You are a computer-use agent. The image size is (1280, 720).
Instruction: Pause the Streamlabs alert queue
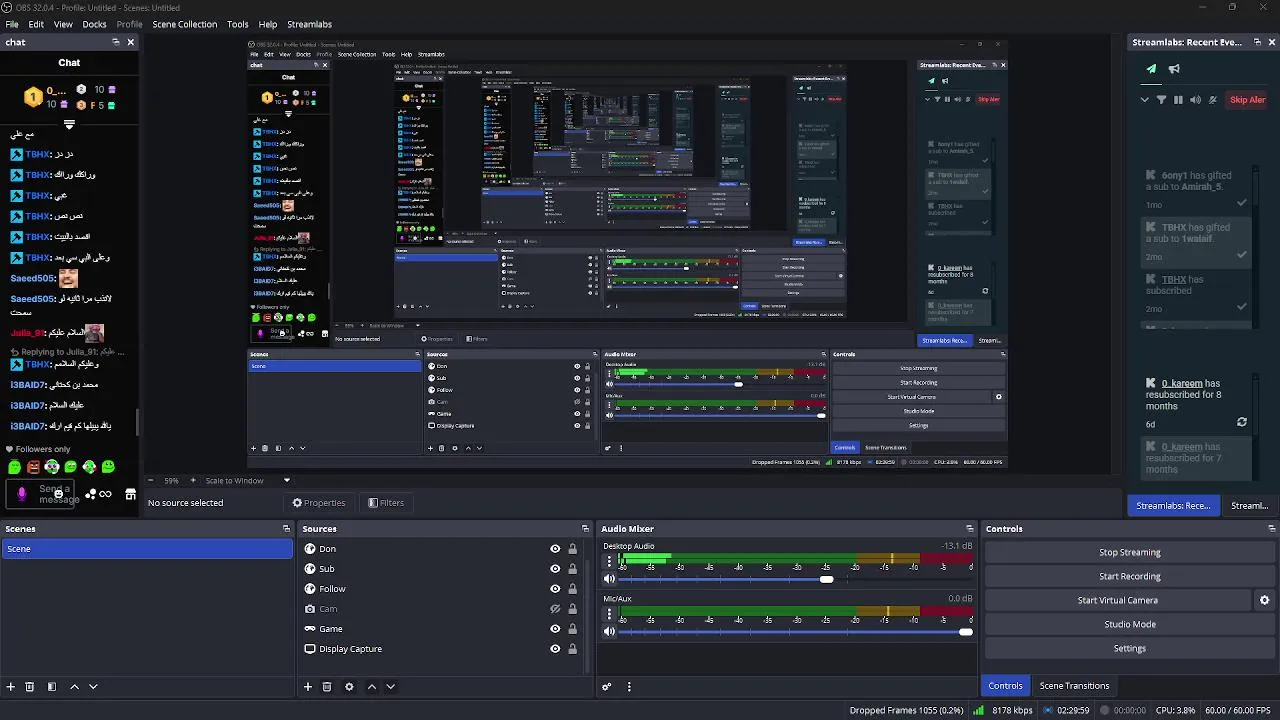pyautogui.click(x=1178, y=100)
